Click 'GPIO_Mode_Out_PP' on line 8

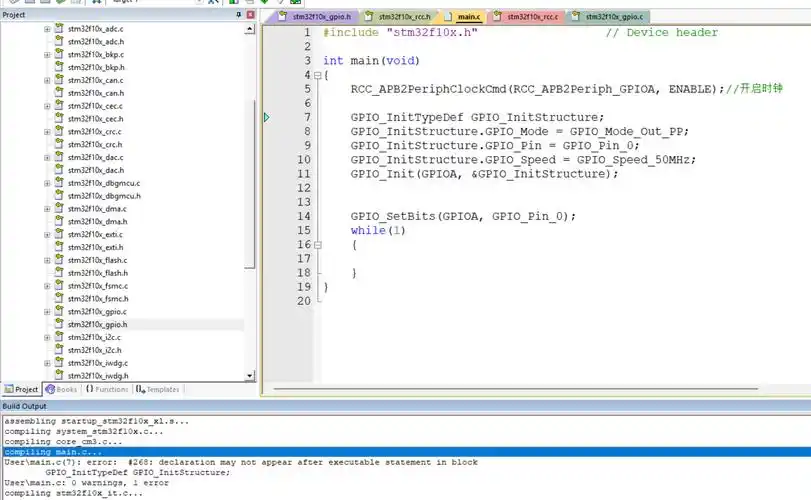[626, 131]
